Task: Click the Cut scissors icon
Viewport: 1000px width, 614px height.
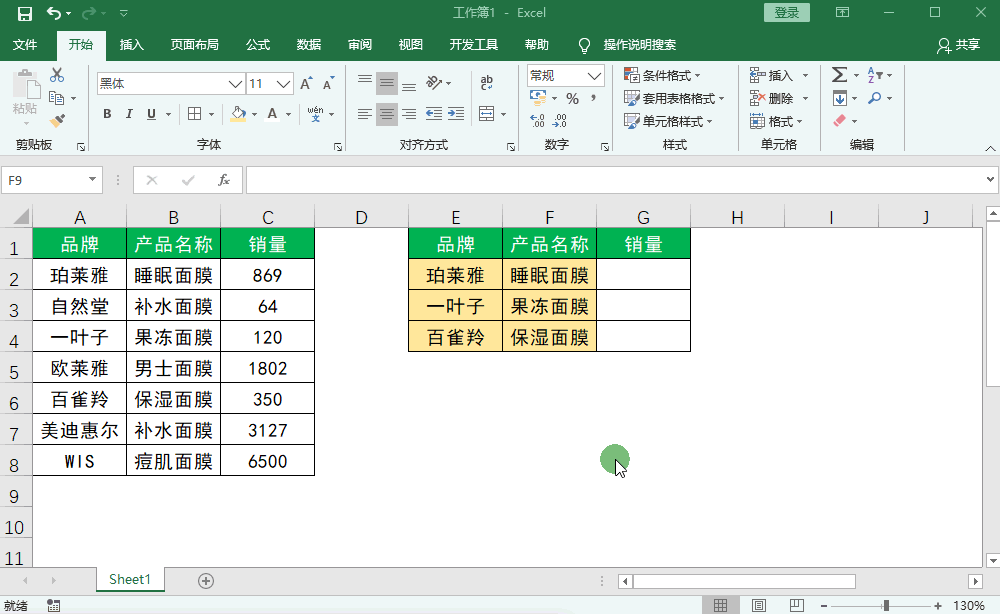Action: click(57, 75)
